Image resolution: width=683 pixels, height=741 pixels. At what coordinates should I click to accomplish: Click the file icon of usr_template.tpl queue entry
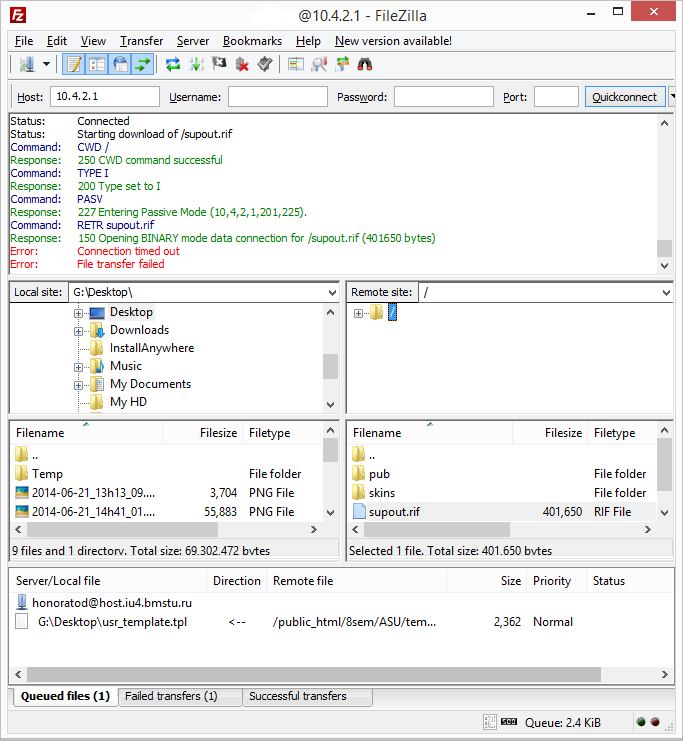pyautogui.click(x=21, y=621)
